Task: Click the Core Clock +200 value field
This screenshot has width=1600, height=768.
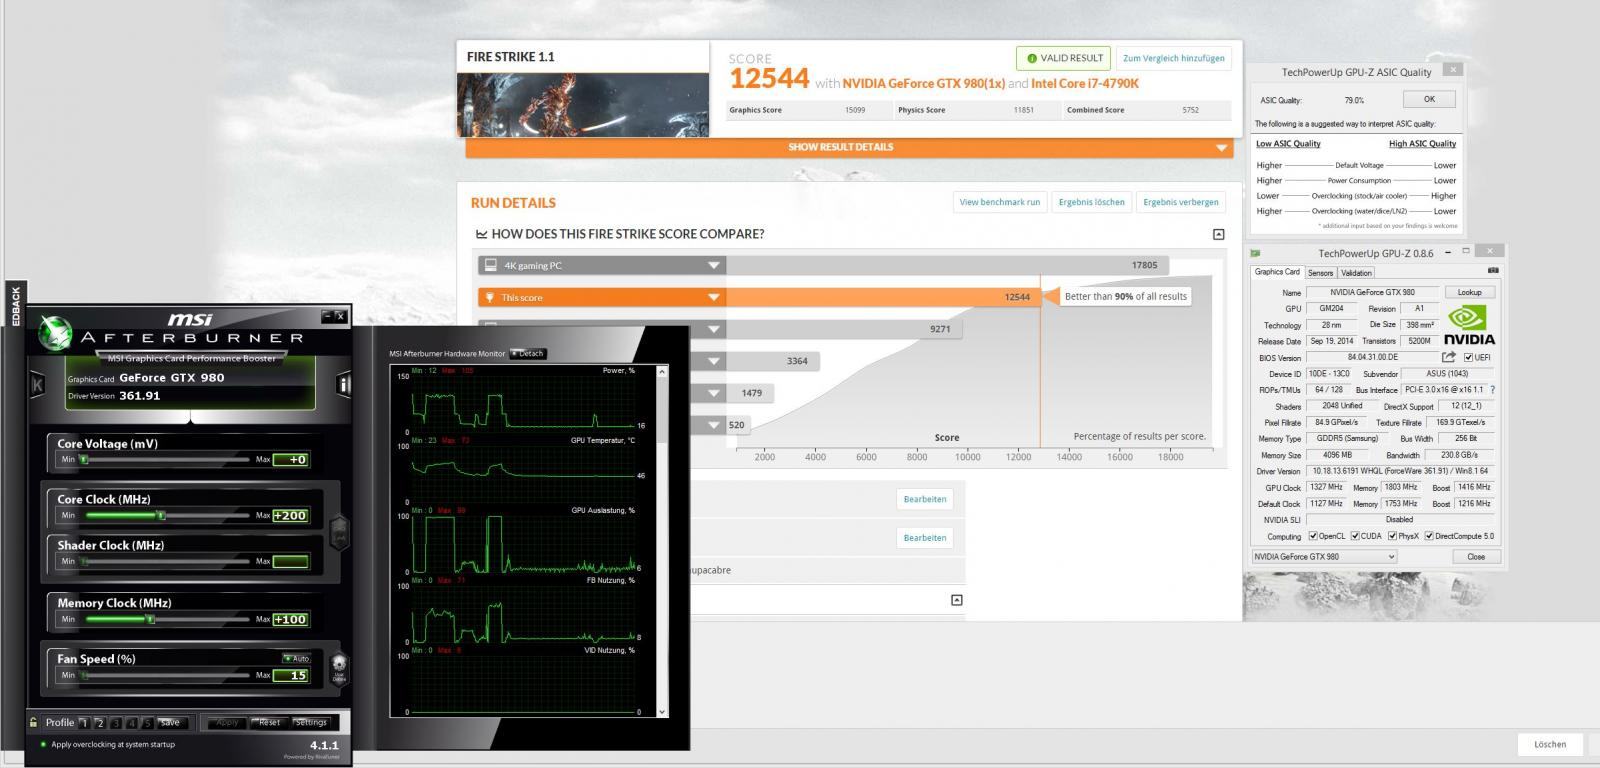Action: point(290,516)
